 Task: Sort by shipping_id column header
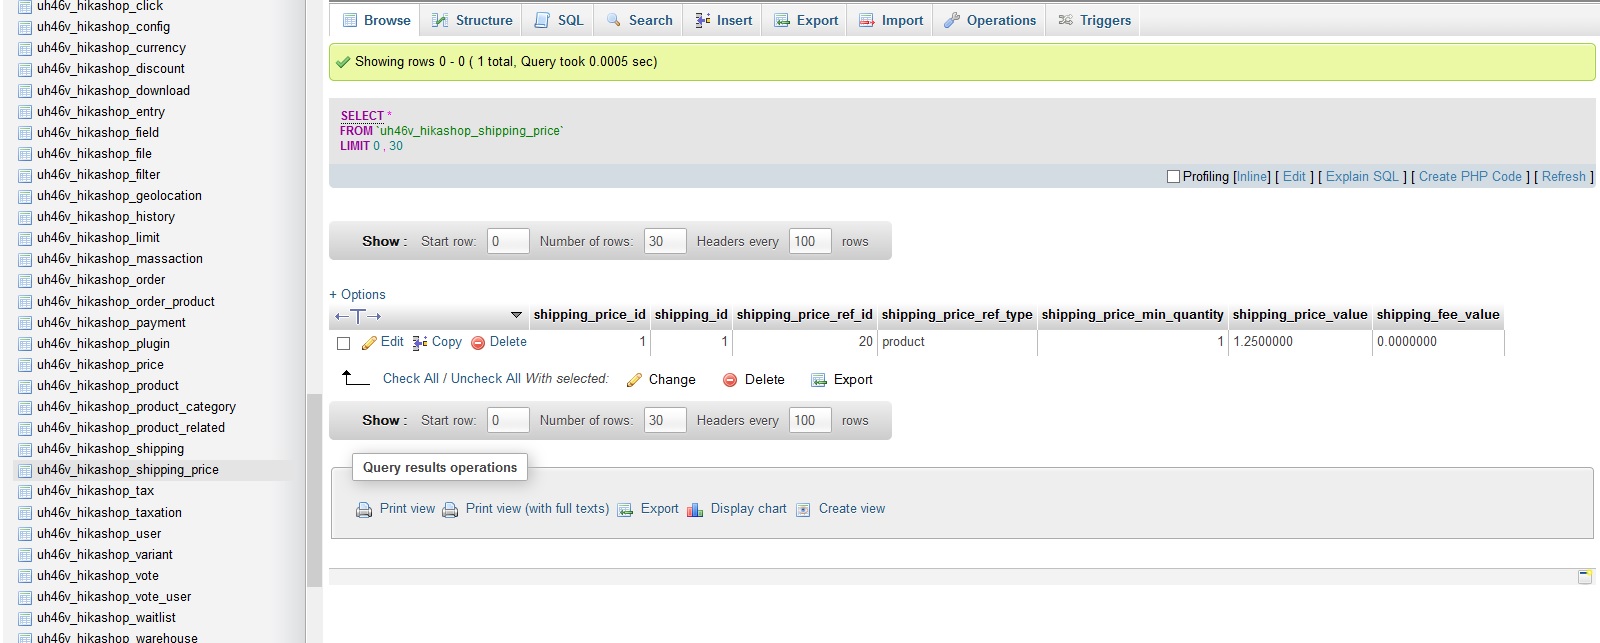(691, 315)
